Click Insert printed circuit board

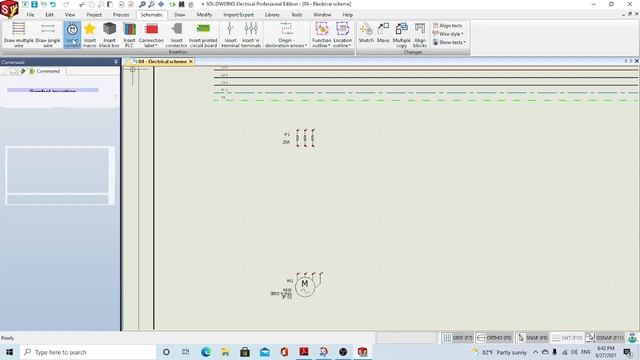(x=203, y=35)
